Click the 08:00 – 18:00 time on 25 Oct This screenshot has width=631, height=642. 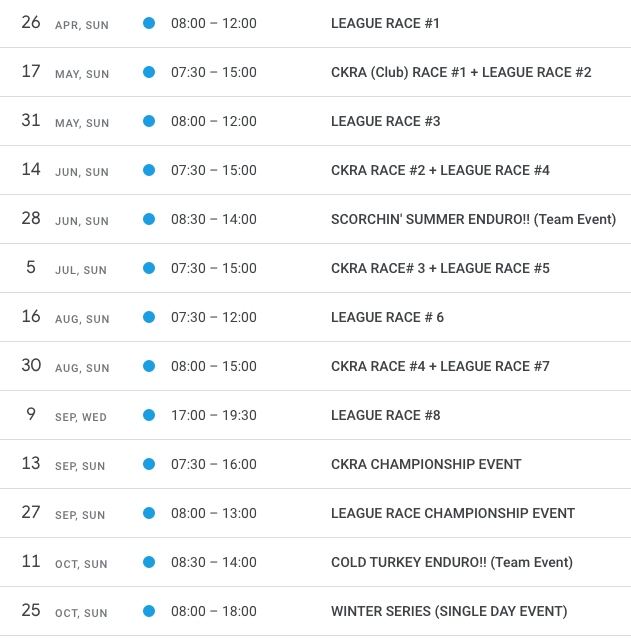pos(214,611)
